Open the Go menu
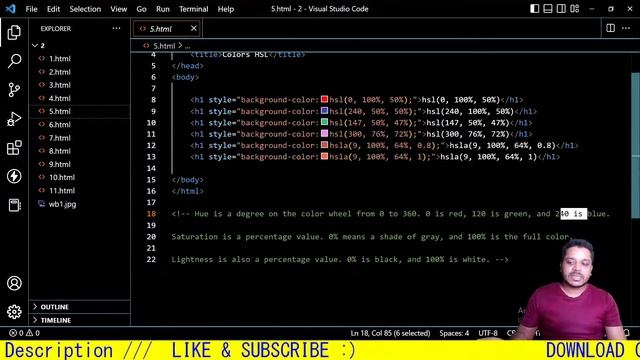This screenshot has height=360, width=640. point(141,9)
